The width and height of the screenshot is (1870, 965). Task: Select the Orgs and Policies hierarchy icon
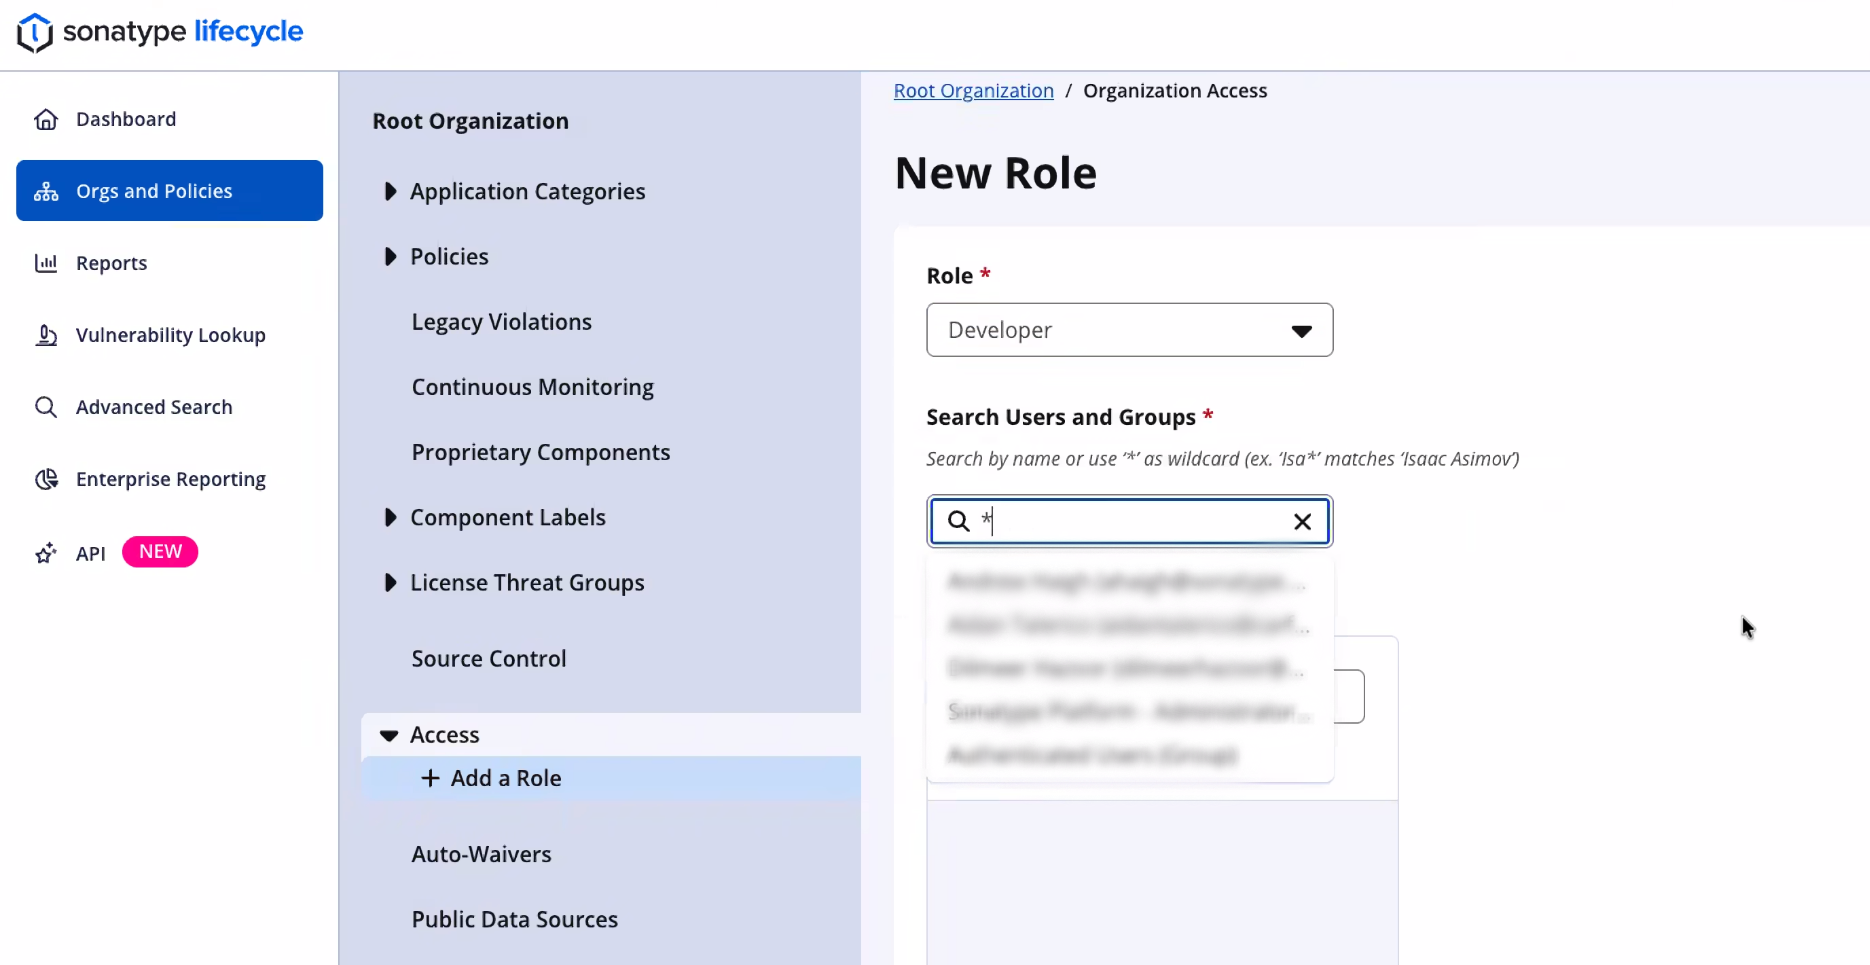click(x=46, y=192)
